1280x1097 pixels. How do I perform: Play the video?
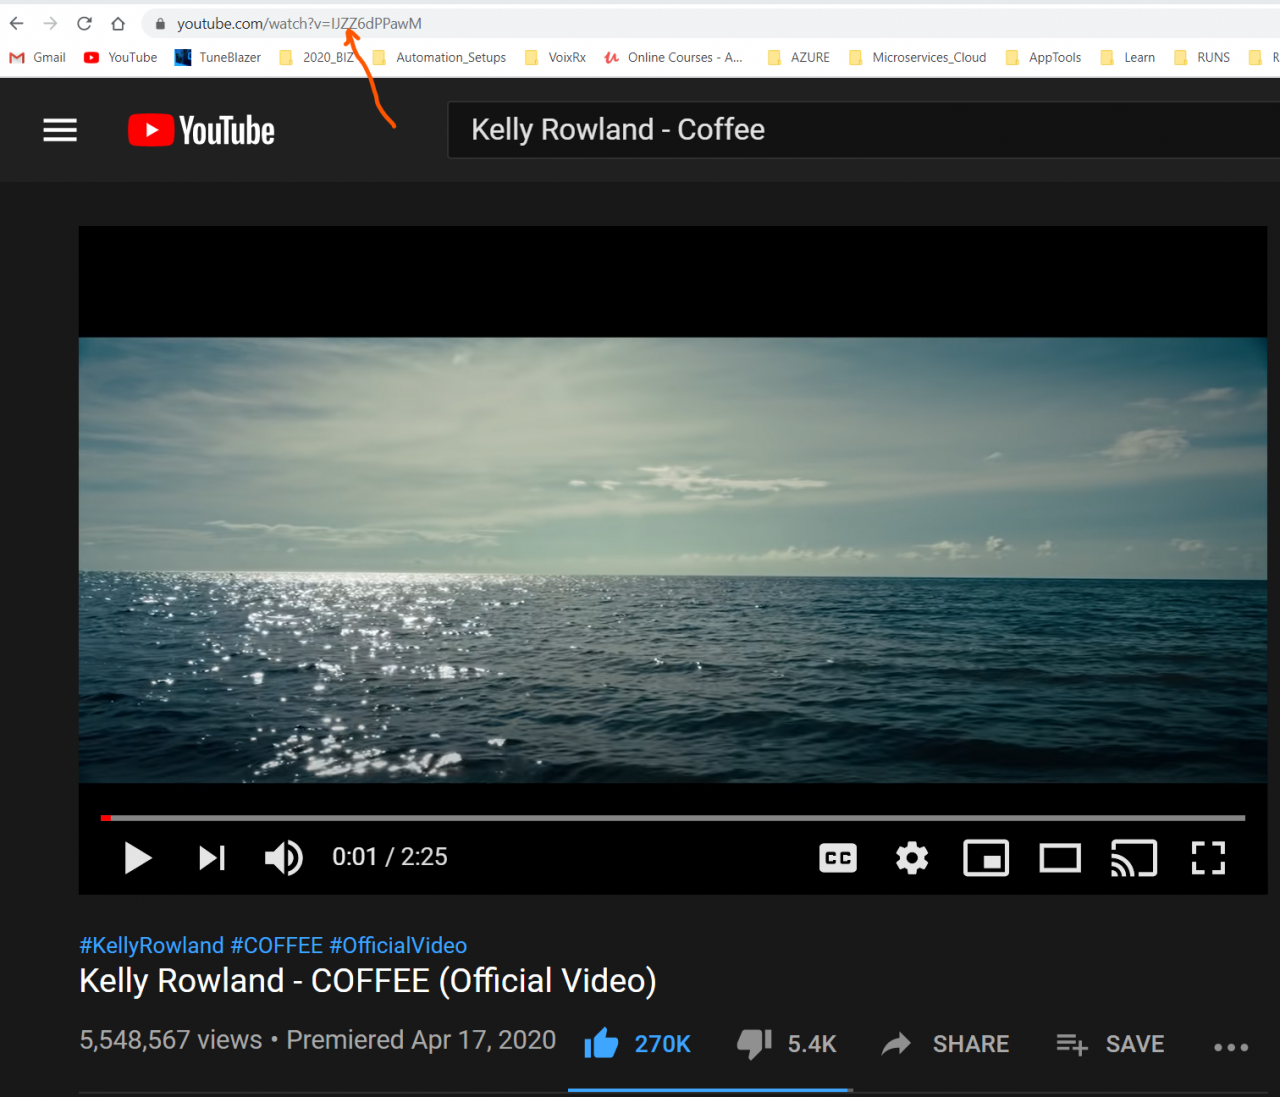click(138, 858)
